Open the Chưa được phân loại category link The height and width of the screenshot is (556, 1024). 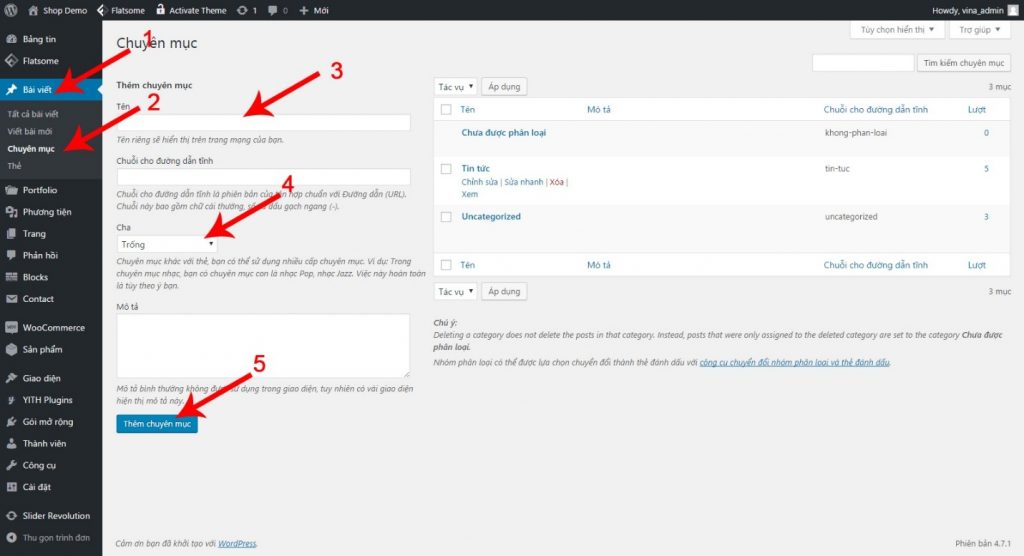[504, 133]
